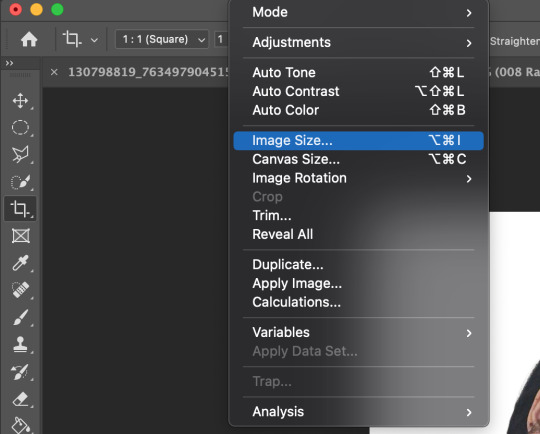Select the Paint Bucket tool
This screenshot has height=434, width=540.
tap(20, 425)
